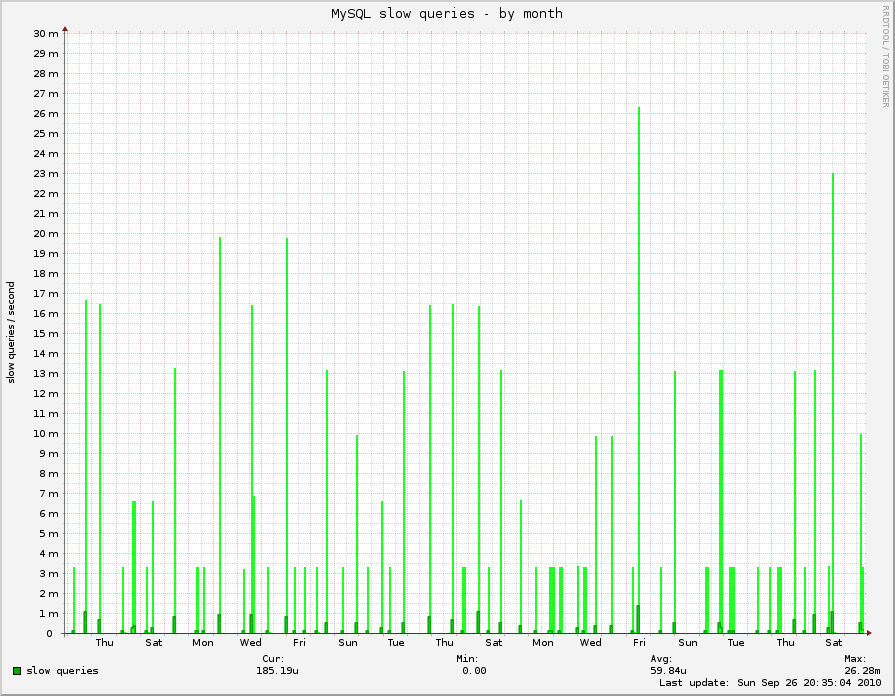This screenshot has height=696, width=895.
Task: Click the green slow queries legend swatch
Action: 17,671
